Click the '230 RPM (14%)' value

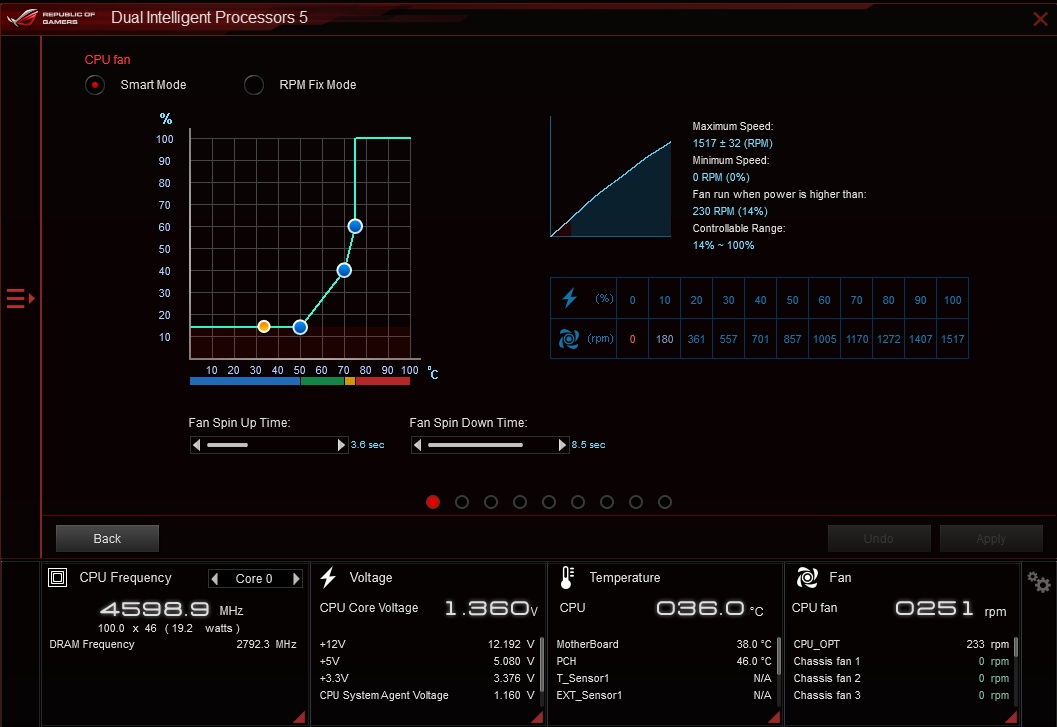(x=730, y=211)
